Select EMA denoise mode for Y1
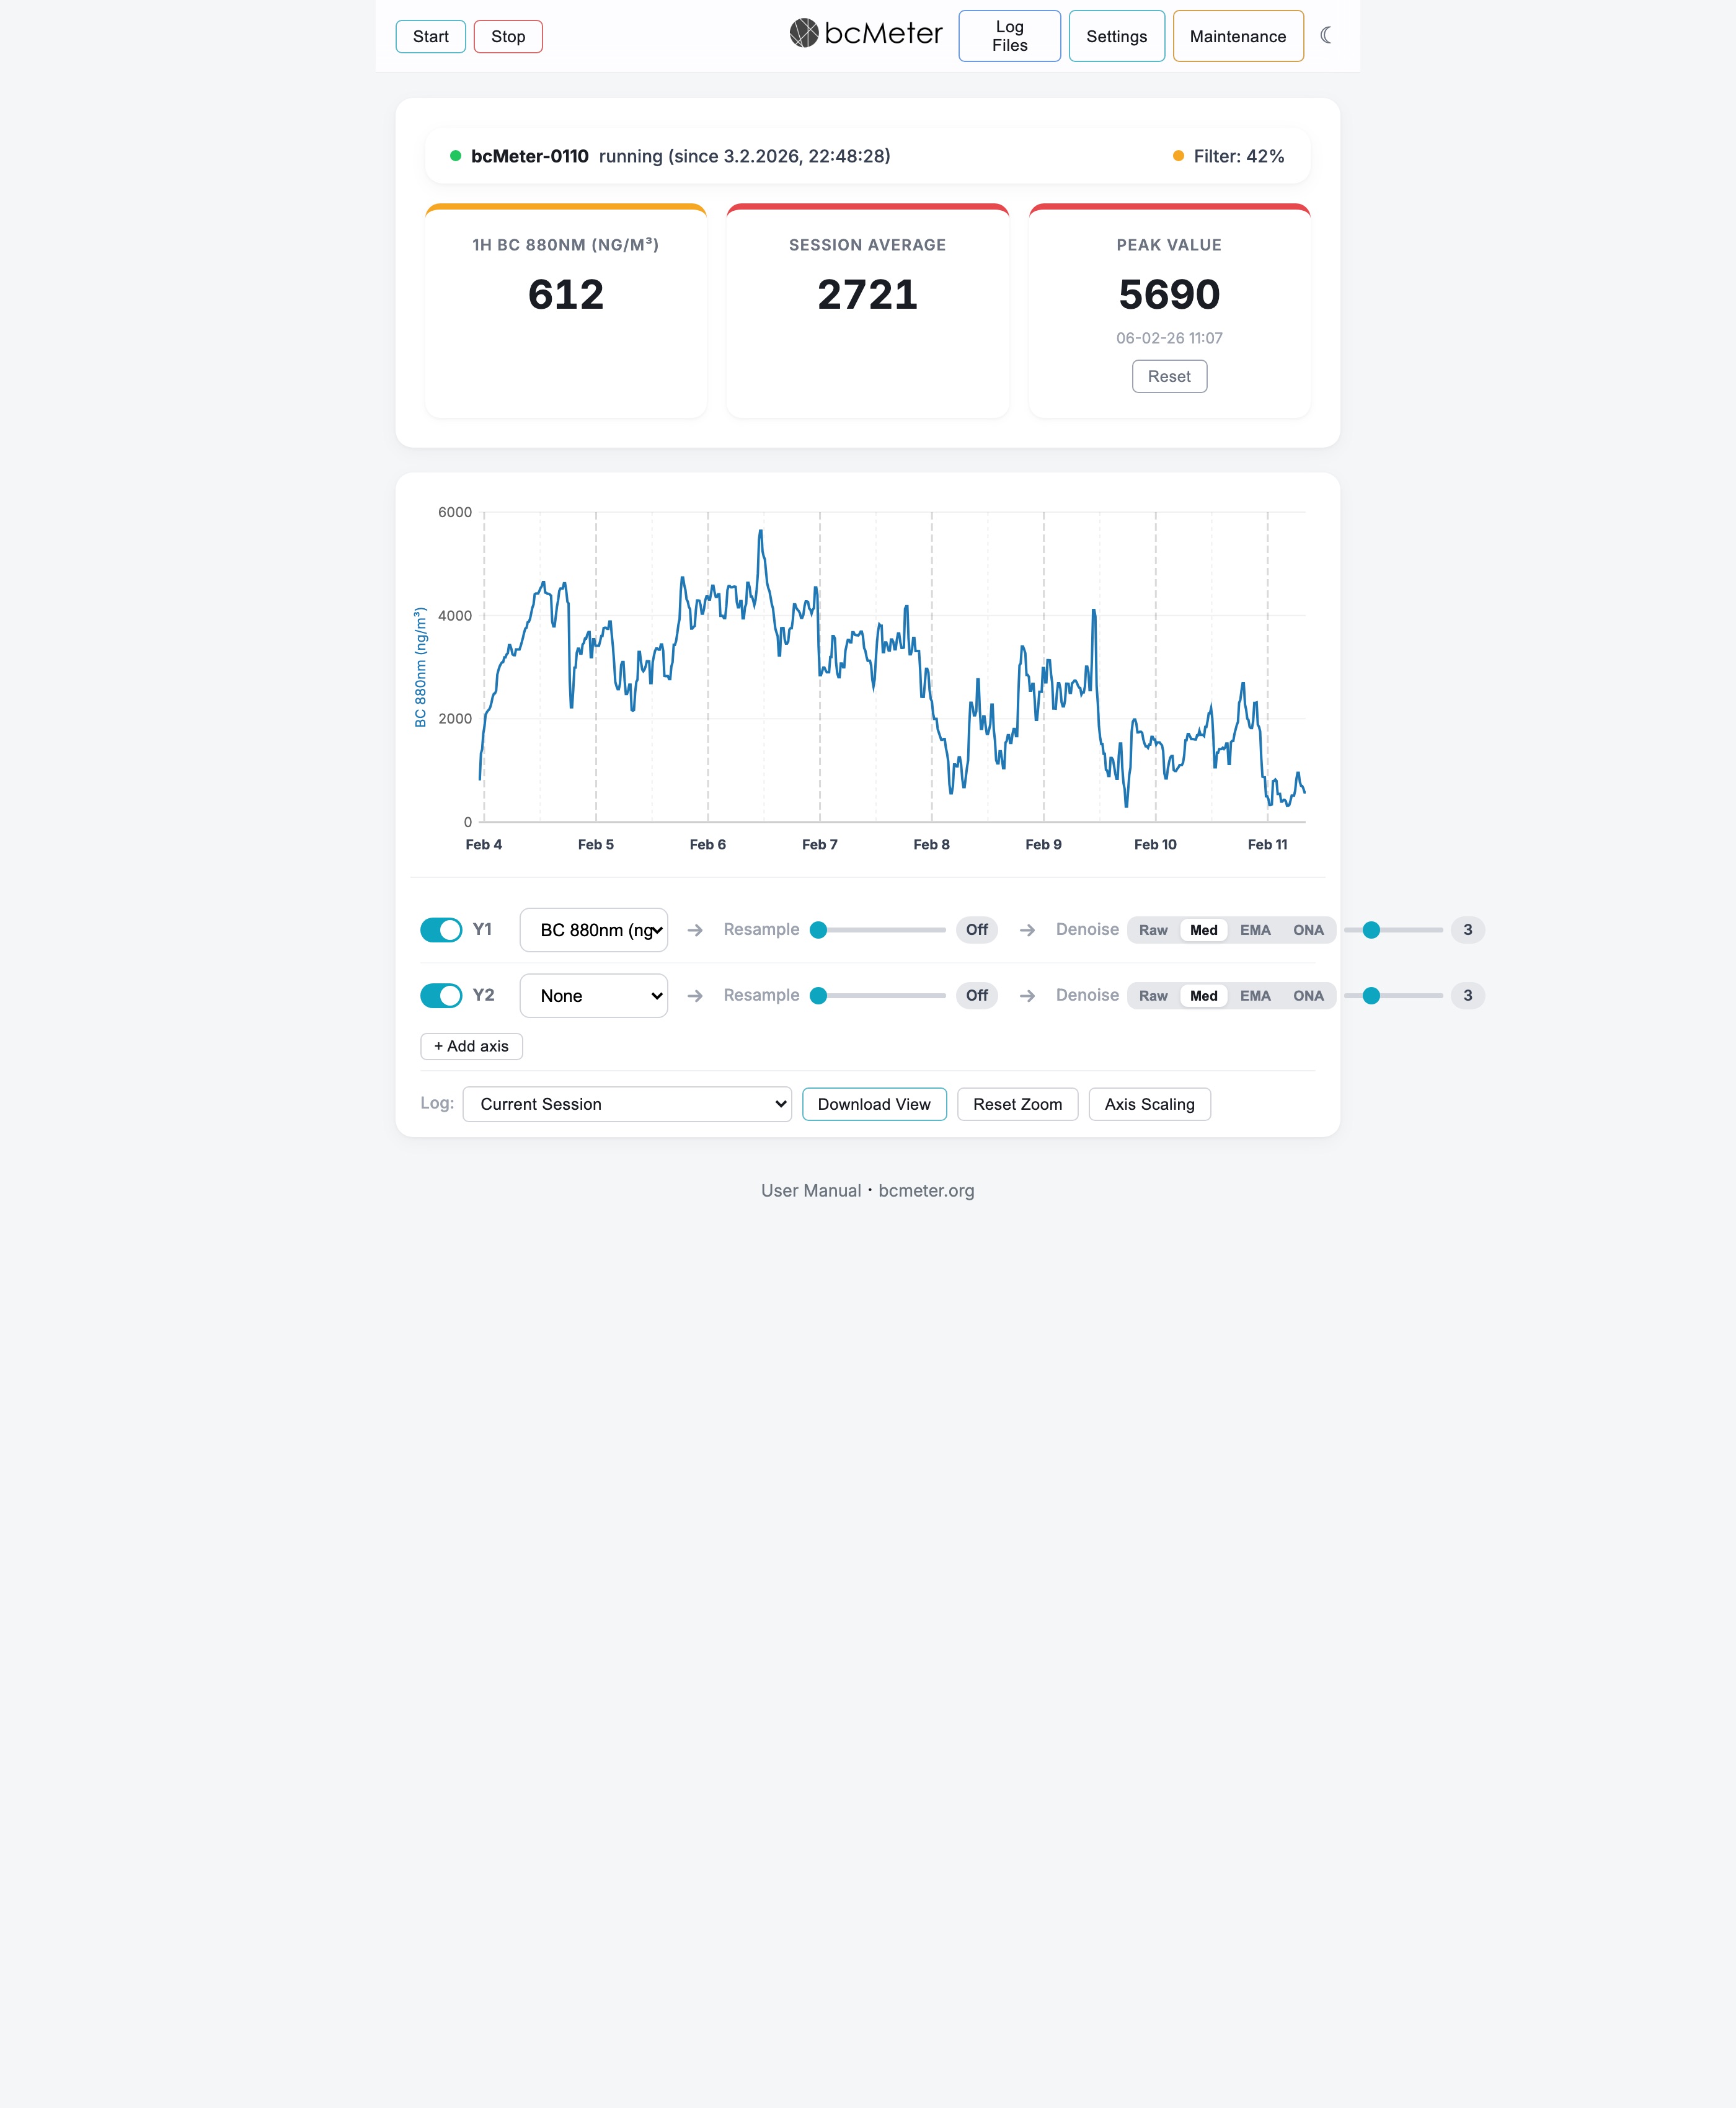The width and height of the screenshot is (1736, 2108). tap(1255, 930)
